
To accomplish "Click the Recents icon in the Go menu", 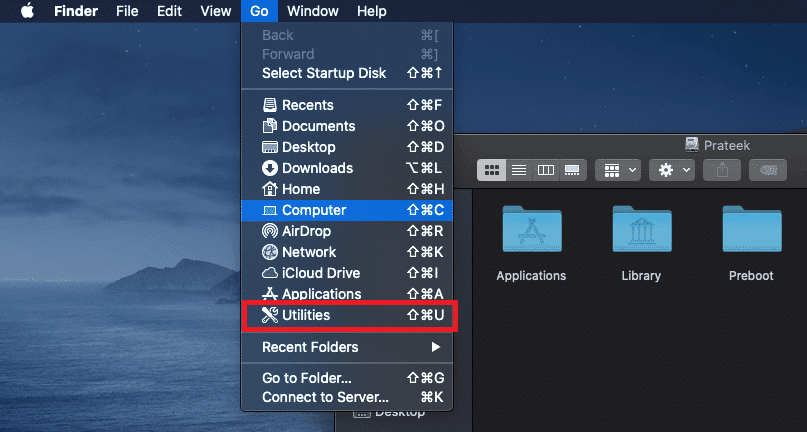I will click(270, 105).
